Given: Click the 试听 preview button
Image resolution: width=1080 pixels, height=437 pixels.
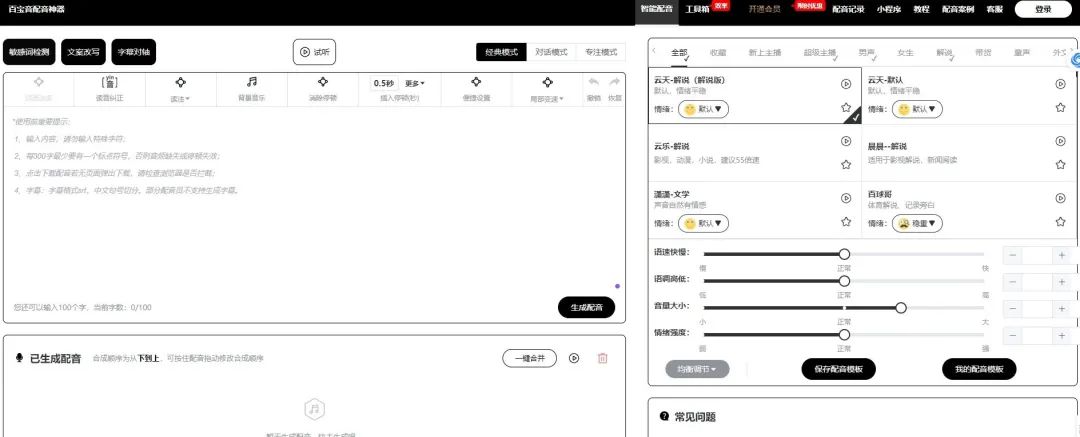Looking at the screenshot, I should [x=314, y=52].
